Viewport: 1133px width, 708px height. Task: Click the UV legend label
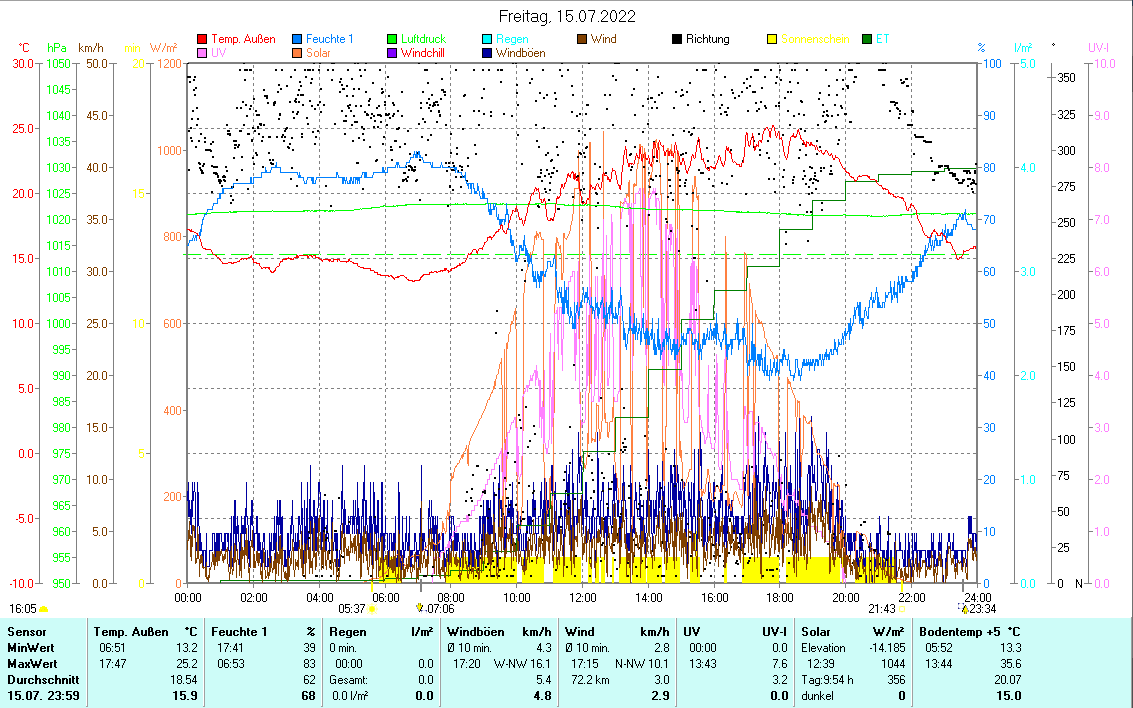[x=218, y=53]
